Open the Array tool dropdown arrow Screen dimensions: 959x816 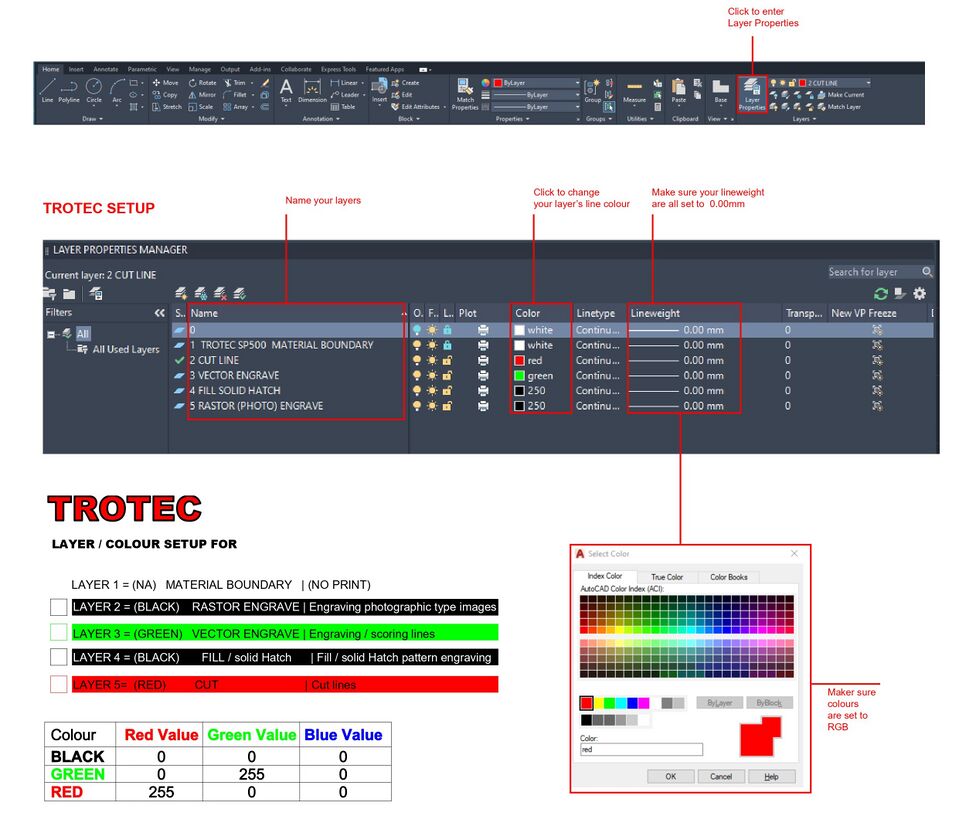[253, 106]
